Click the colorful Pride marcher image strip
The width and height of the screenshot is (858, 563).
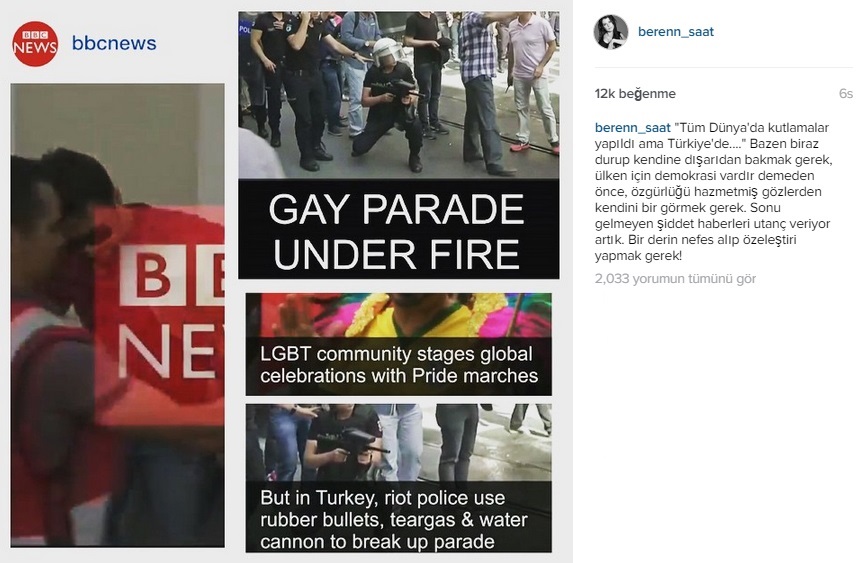click(398, 315)
